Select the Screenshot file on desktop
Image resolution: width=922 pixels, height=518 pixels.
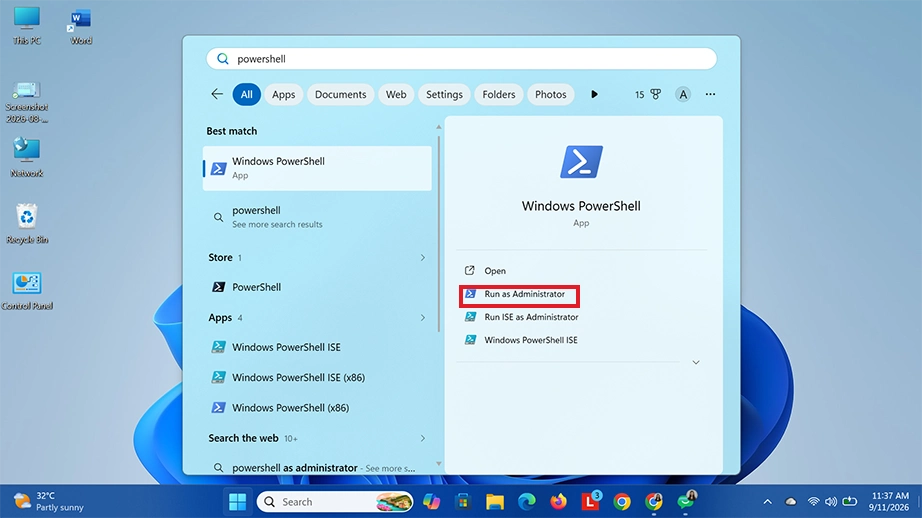pyautogui.click(x=26, y=102)
